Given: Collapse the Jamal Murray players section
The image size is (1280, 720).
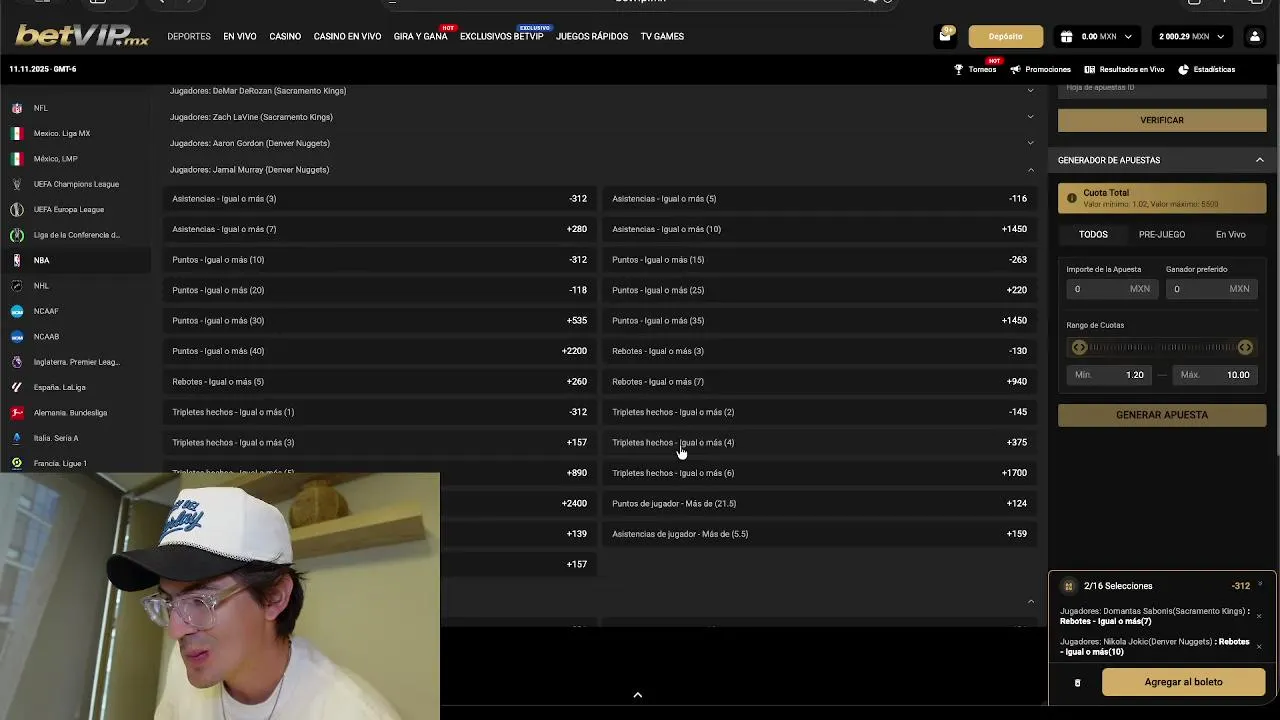Looking at the screenshot, I should point(1030,170).
